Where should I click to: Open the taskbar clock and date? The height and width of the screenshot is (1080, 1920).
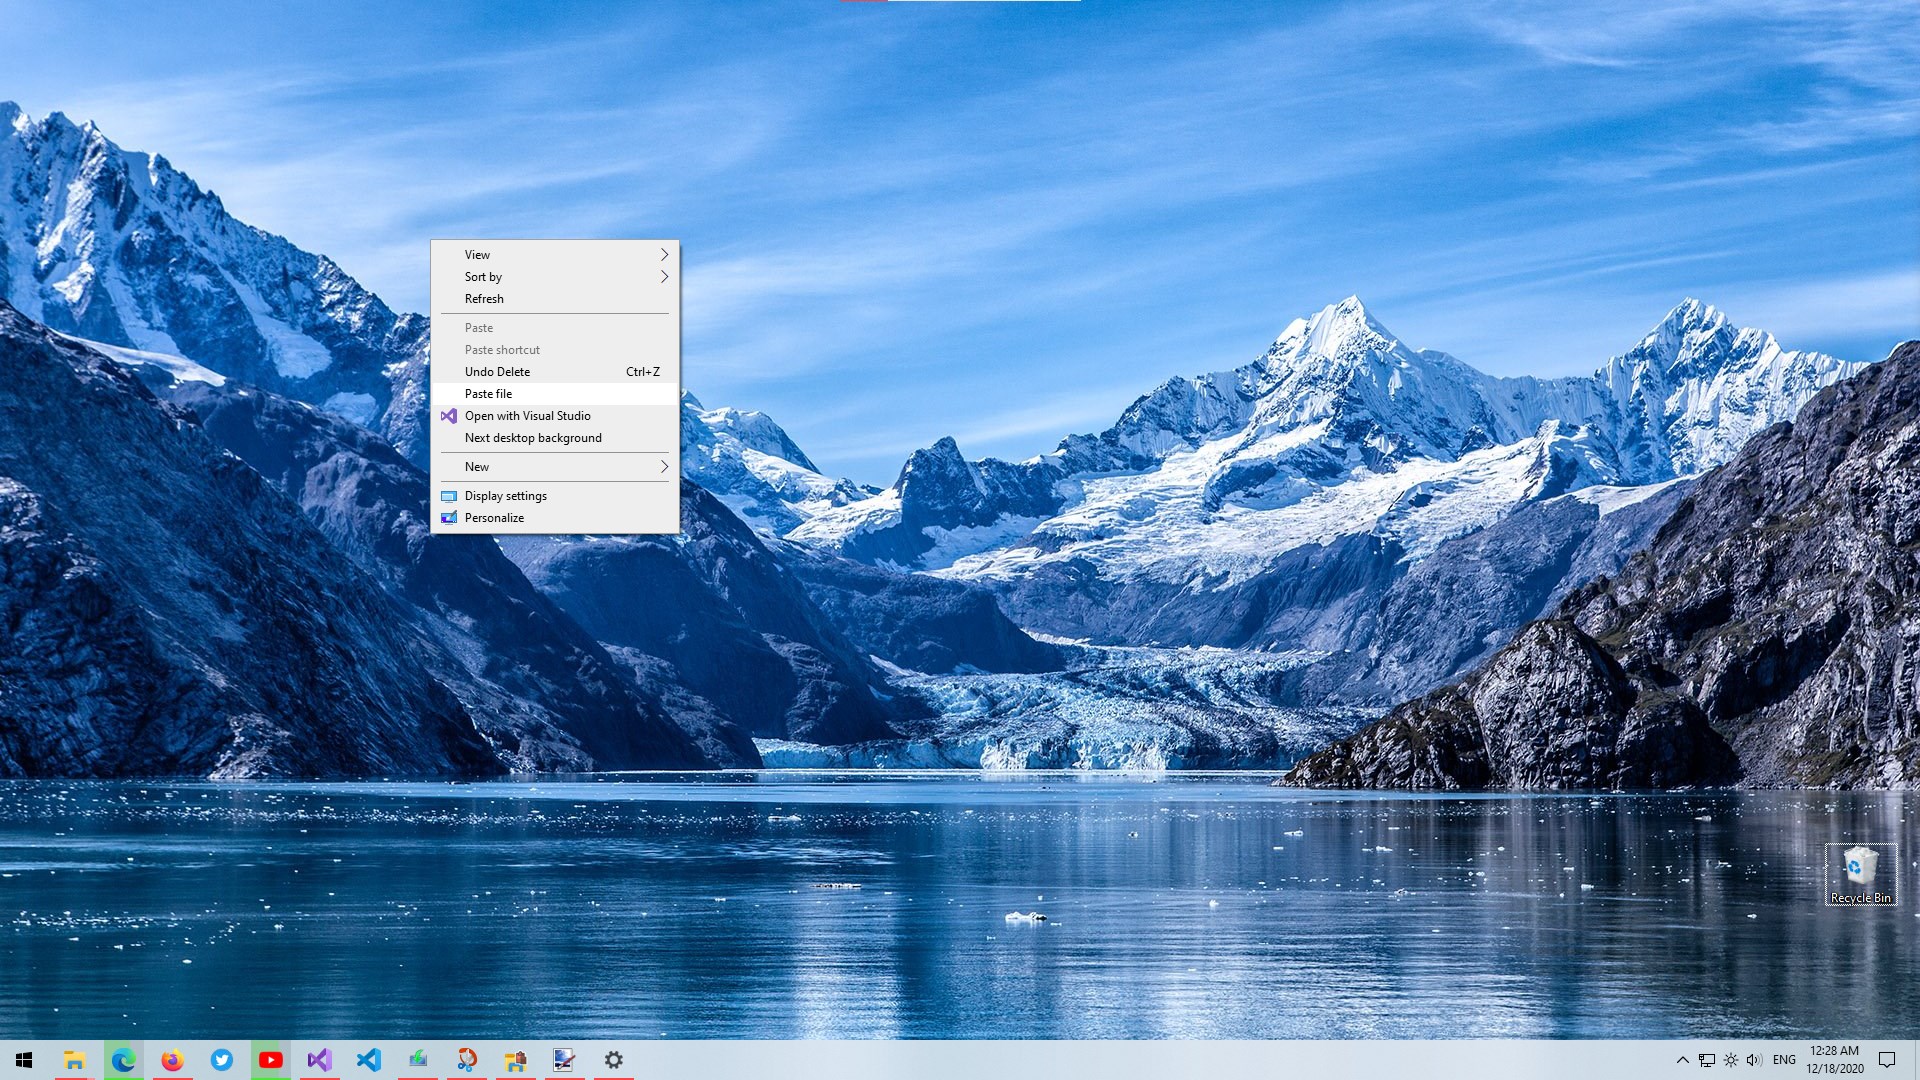click(x=1834, y=1060)
